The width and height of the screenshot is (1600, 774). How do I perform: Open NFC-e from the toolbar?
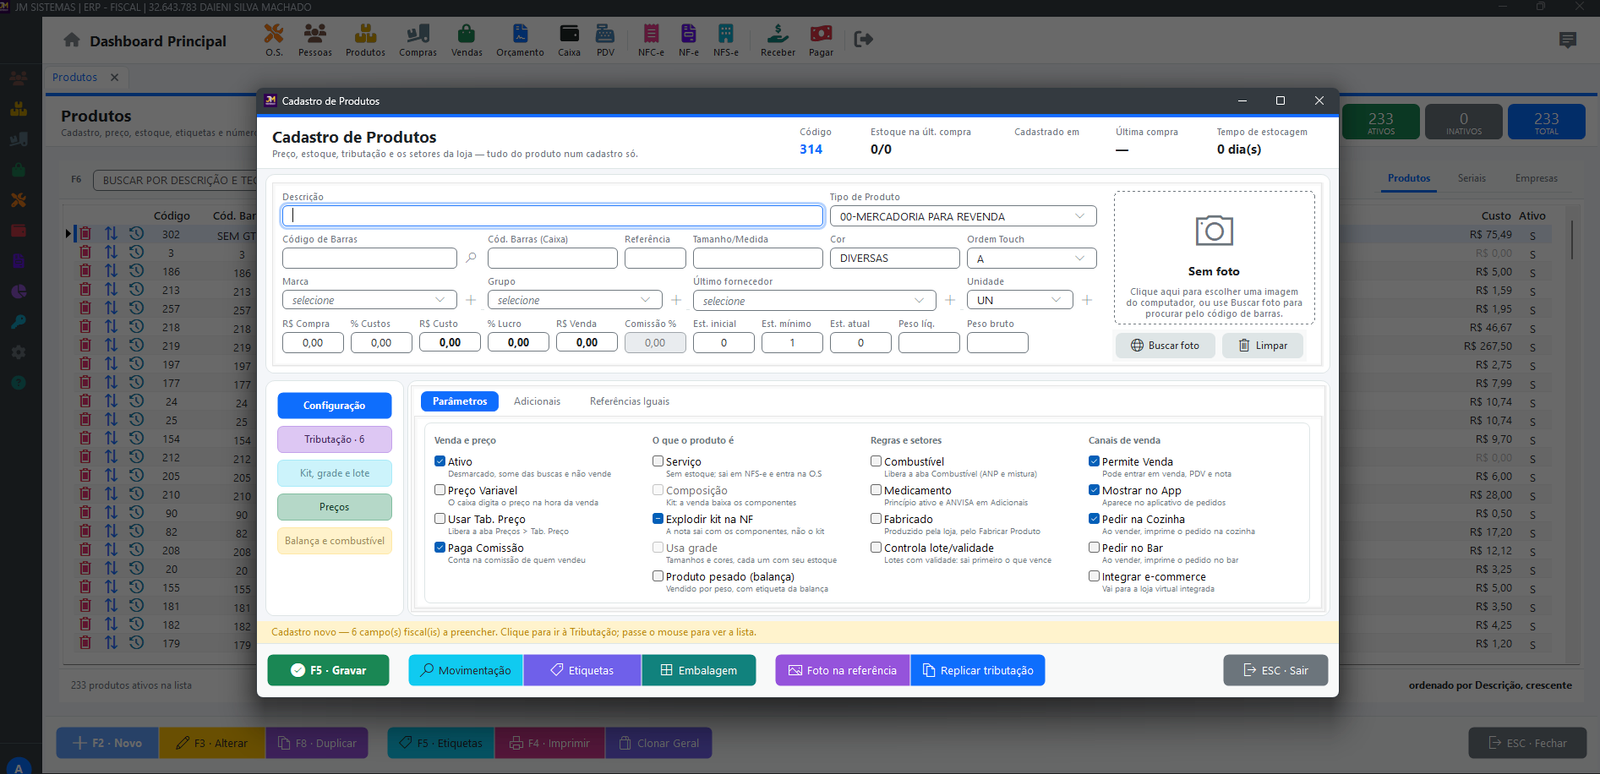651,40
